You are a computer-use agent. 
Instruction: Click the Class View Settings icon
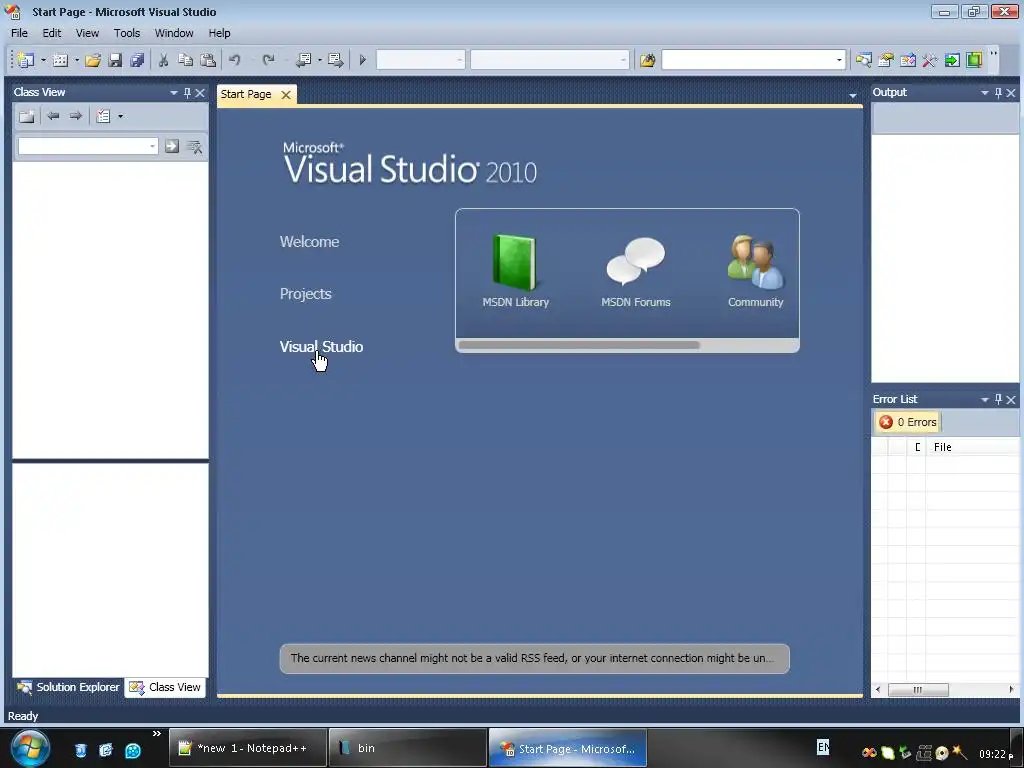click(x=103, y=116)
